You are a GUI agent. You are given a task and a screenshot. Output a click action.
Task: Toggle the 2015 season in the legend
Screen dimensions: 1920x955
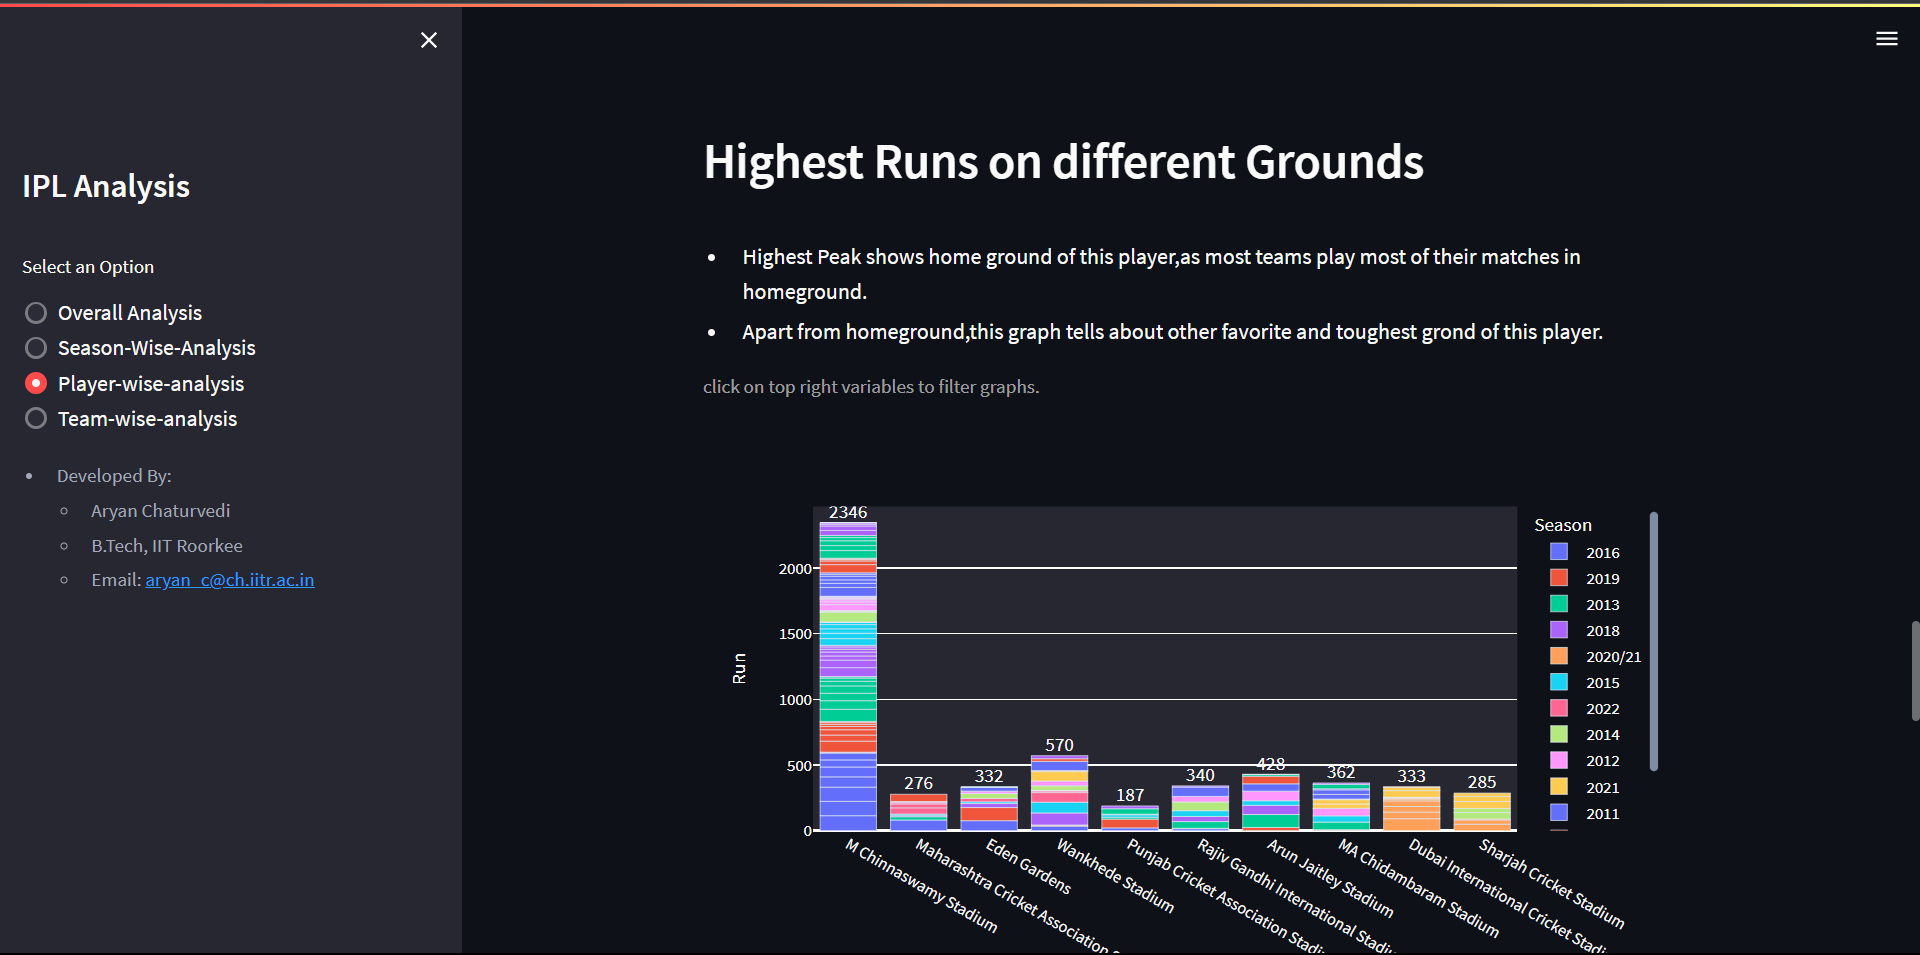pyautogui.click(x=1560, y=682)
